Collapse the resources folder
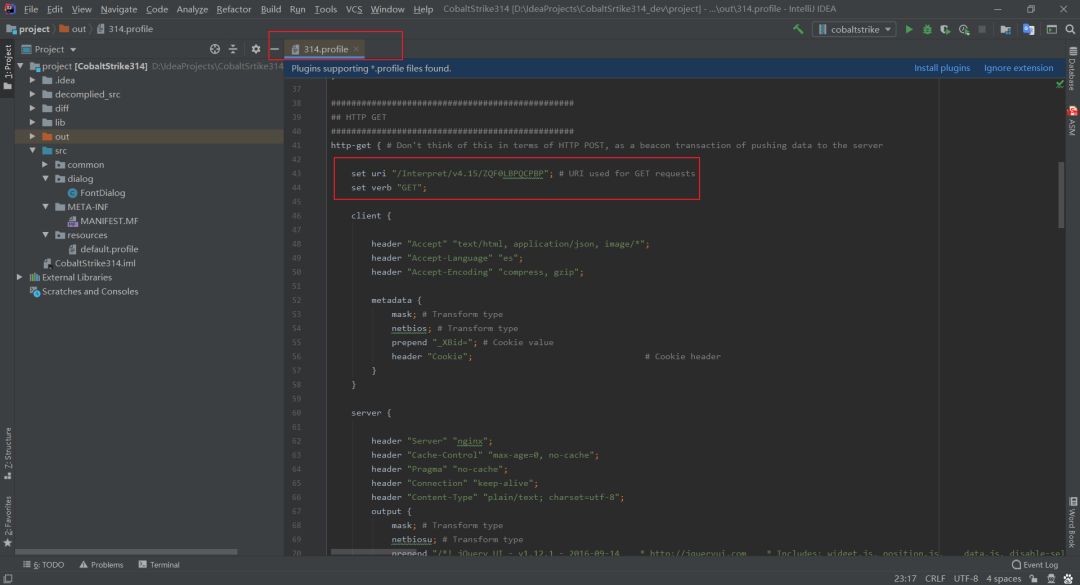Screen dimensions: 1080x585 pos(45,235)
